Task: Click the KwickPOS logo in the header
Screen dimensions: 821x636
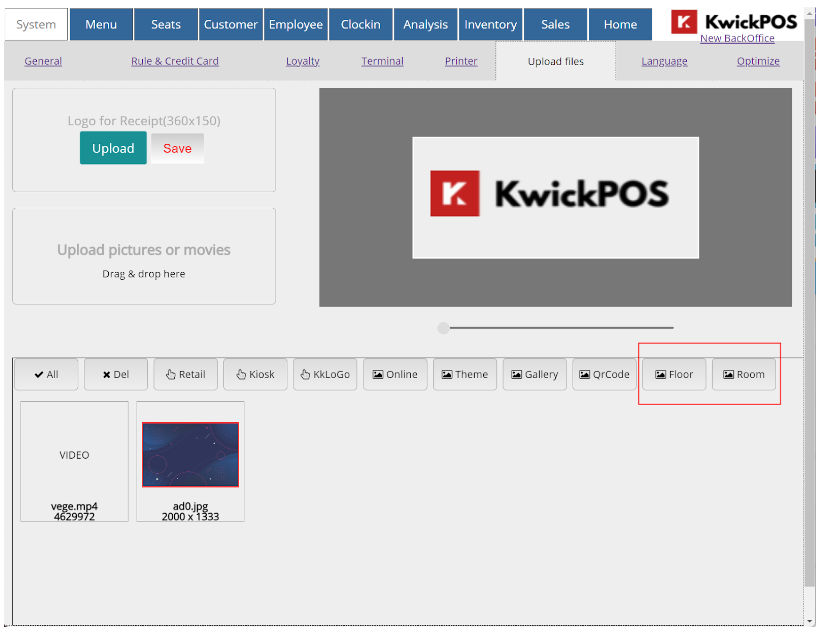Action: [x=734, y=22]
